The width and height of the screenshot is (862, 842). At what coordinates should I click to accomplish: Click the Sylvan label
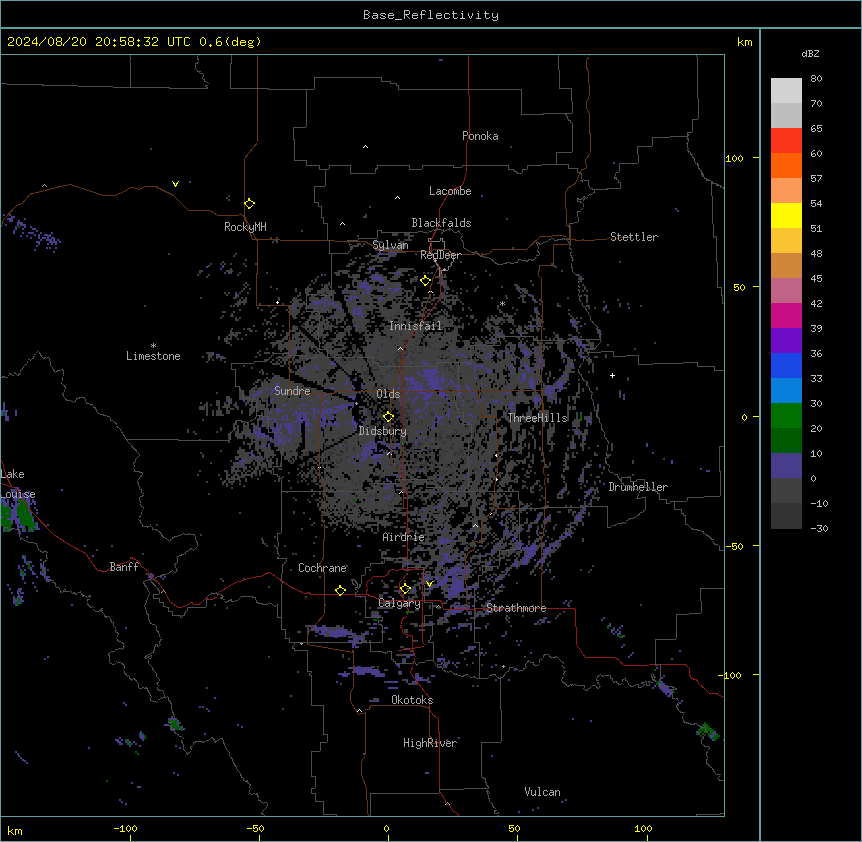click(x=390, y=245)
